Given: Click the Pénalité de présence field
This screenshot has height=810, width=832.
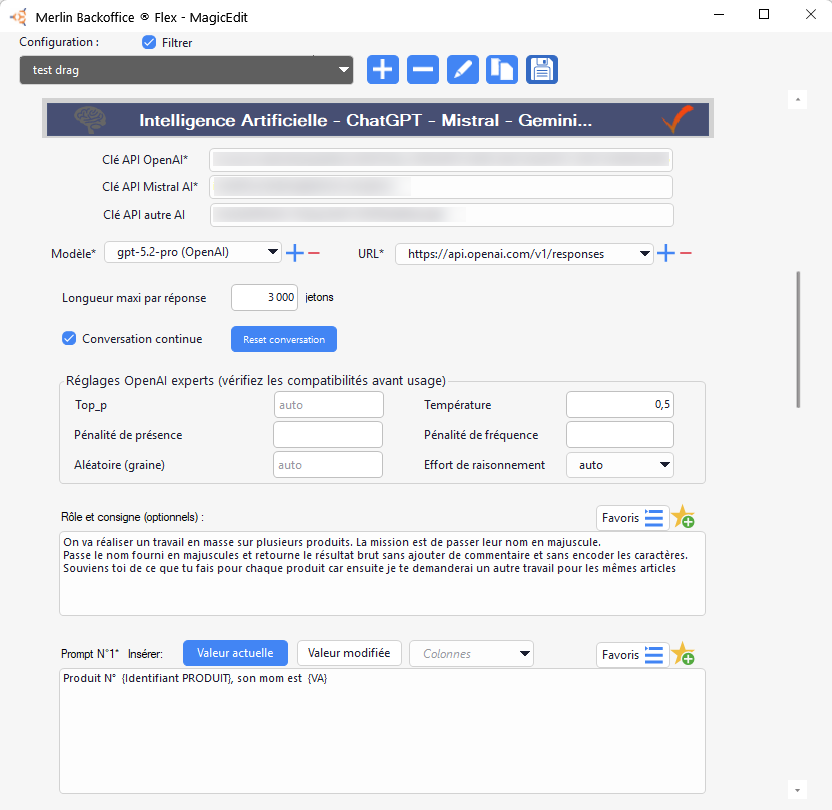Looking at the screenshot, I should pos(328,434).
